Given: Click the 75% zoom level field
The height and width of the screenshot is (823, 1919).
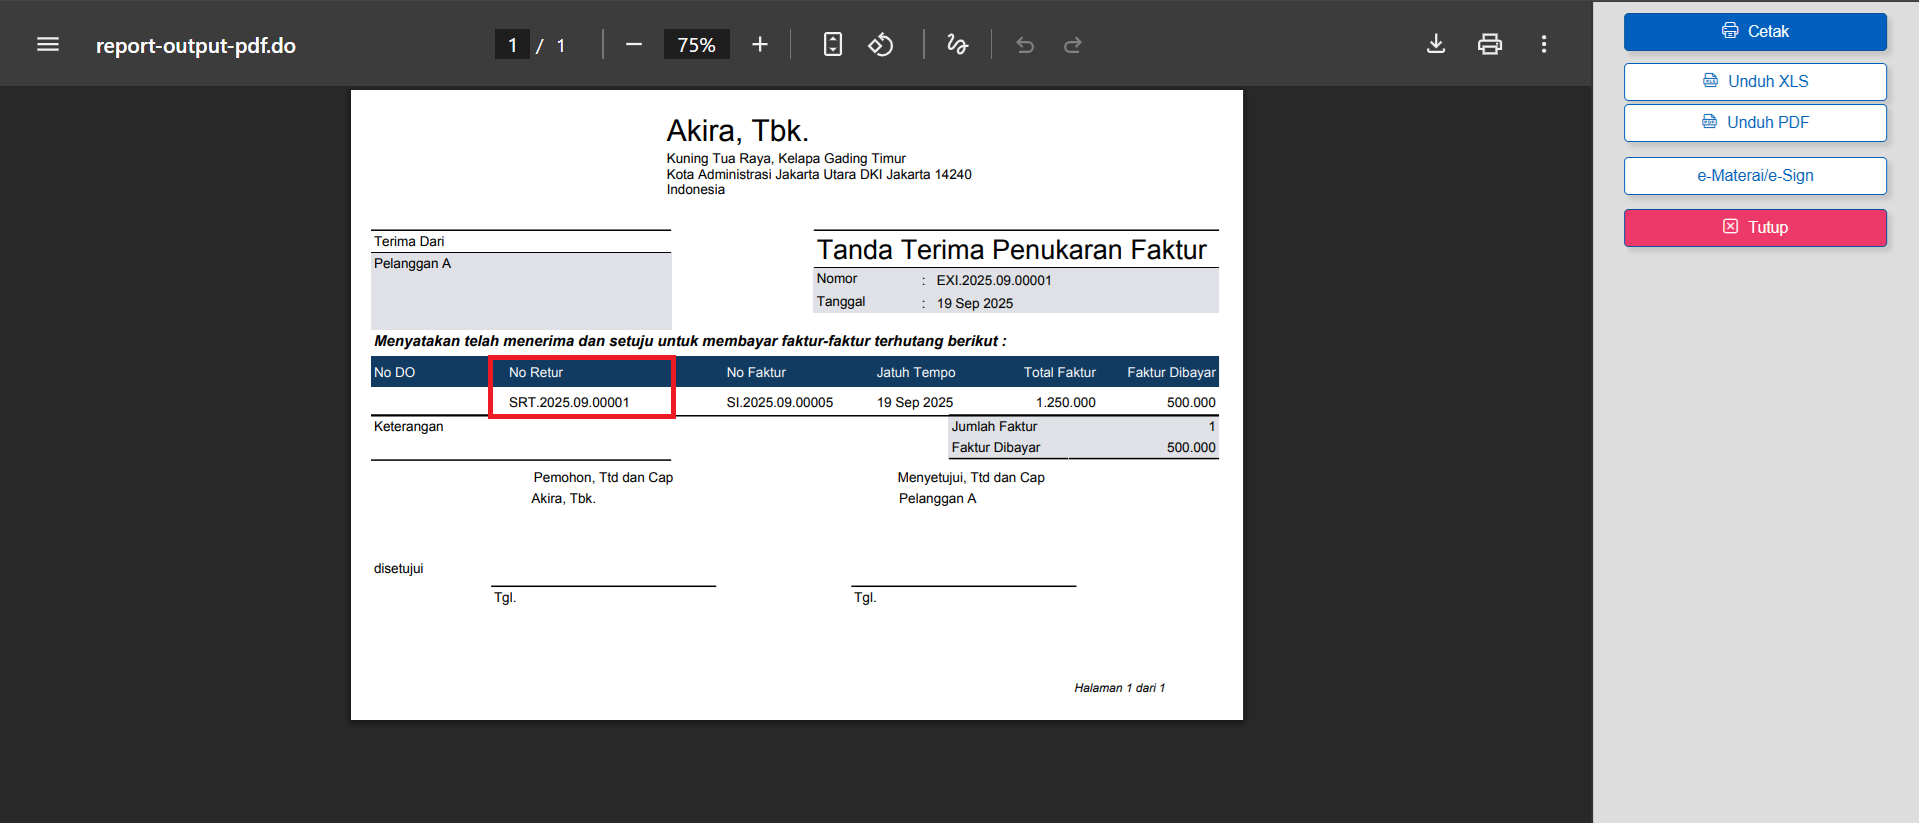Looking at the screenshot, I should click(696, 45).
